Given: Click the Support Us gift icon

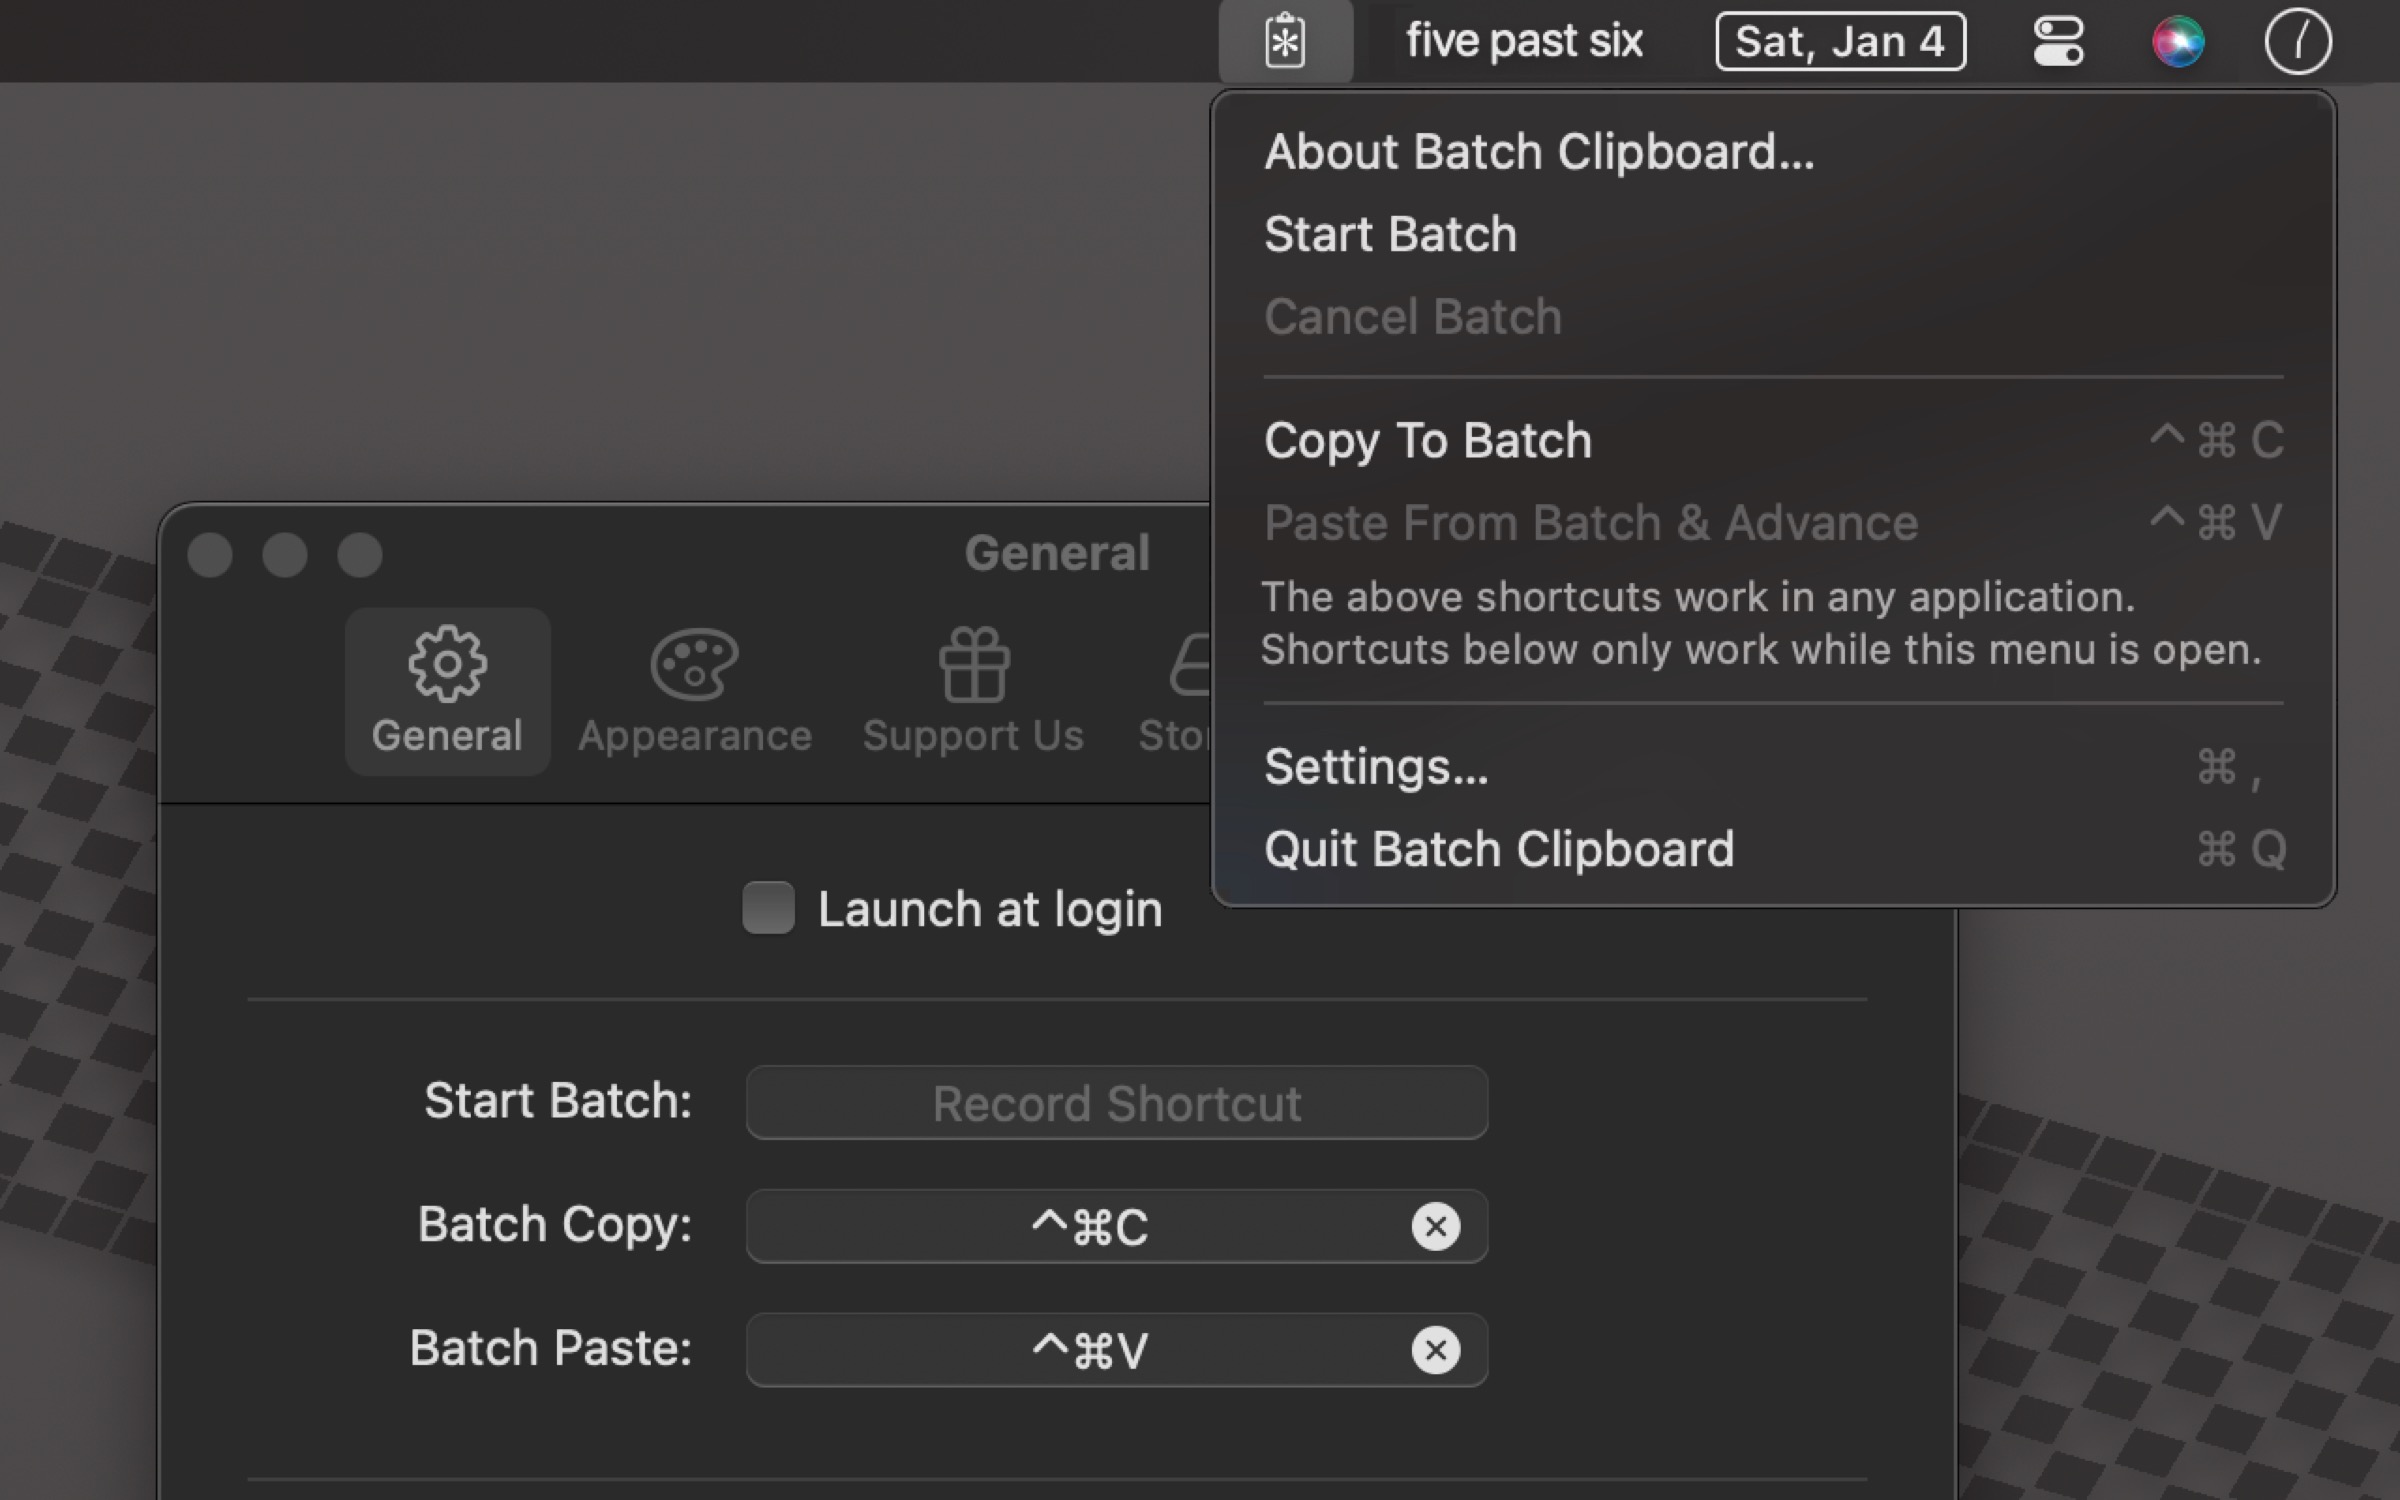Looking at the screenshot, I should pos(975,665).
